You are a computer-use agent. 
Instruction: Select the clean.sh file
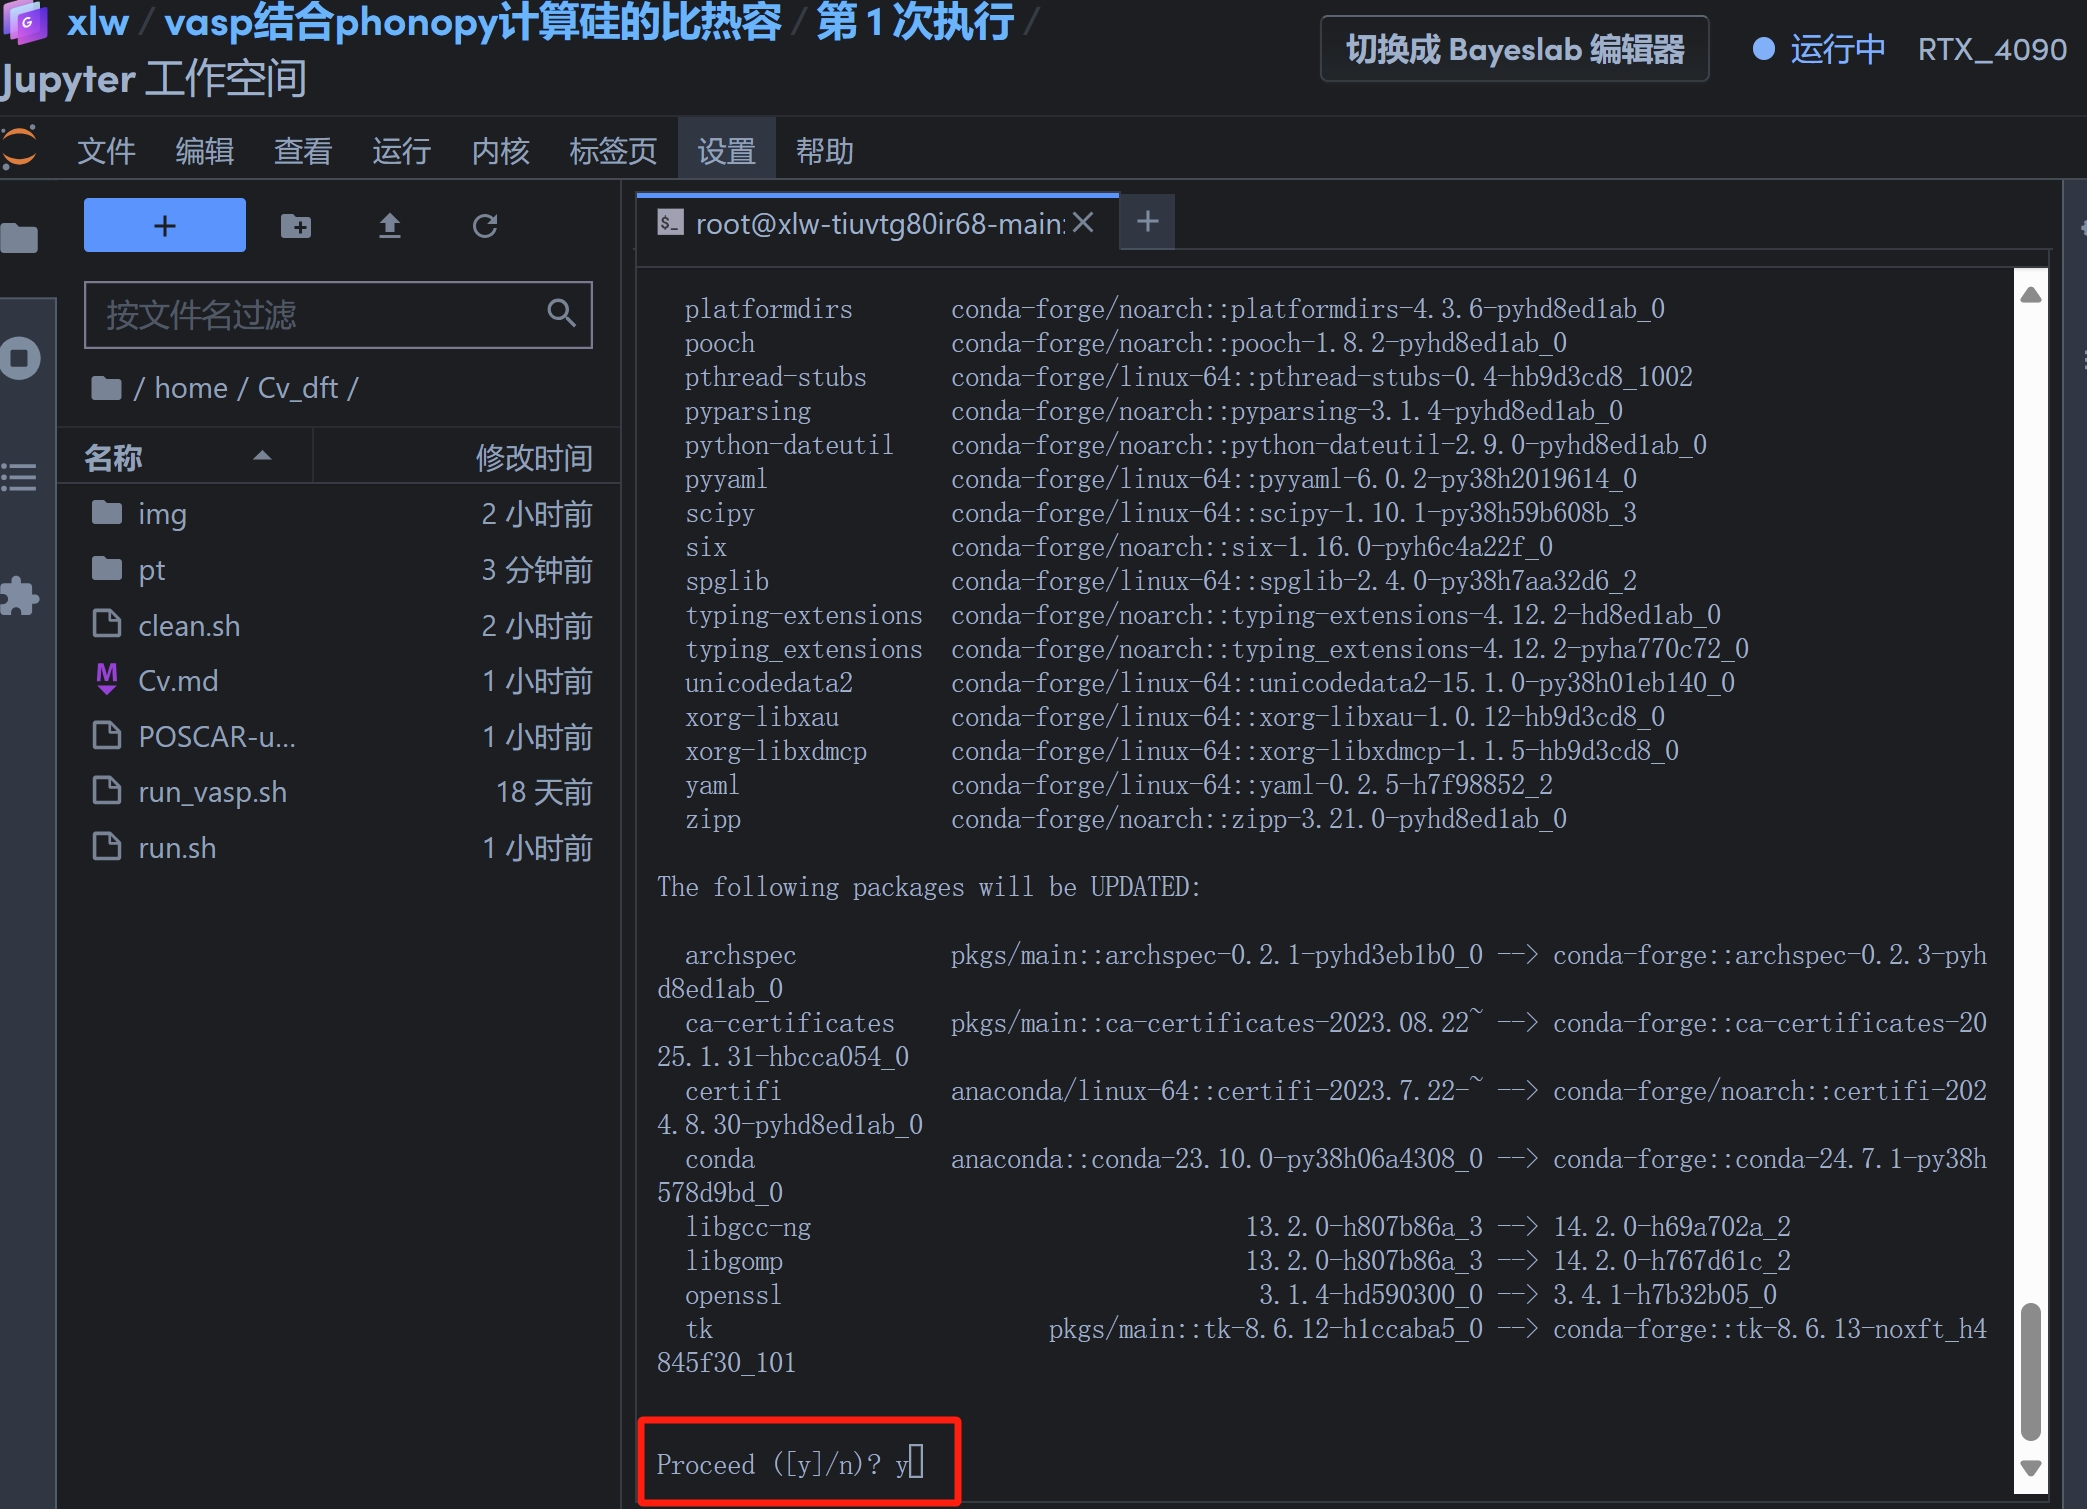(339, 626)
